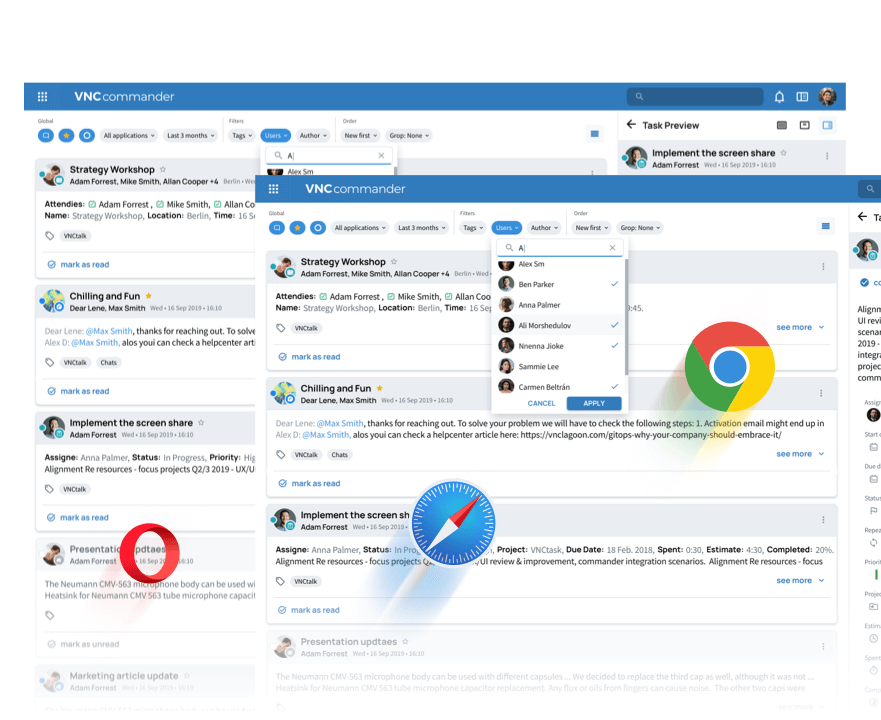The height and width of the screenshot is (720, 881).
Task: Open more options in Task Preview header
Action: [827, 156]
